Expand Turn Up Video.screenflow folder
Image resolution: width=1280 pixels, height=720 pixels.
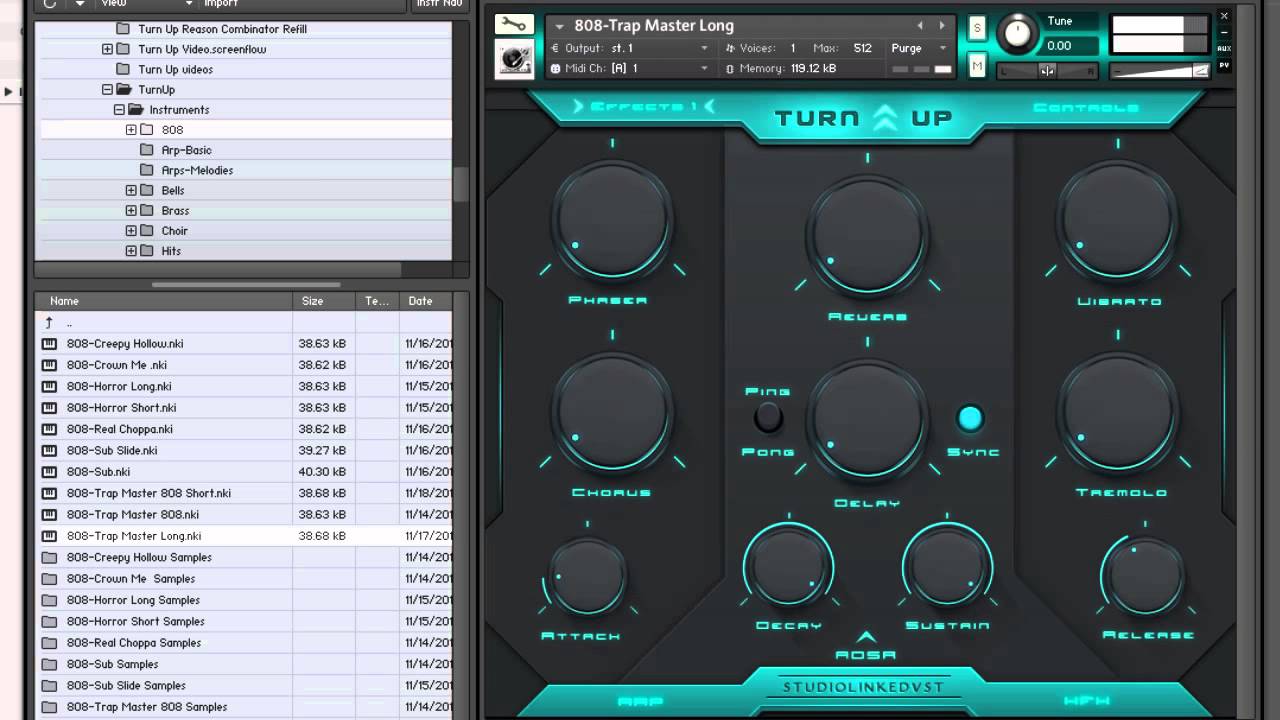coord(107,49)
